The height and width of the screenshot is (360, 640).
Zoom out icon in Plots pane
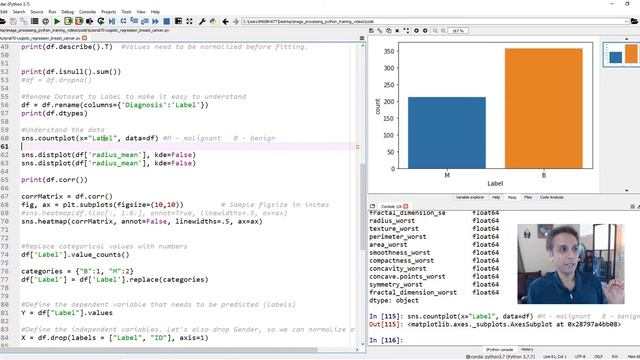coord(435,31)
